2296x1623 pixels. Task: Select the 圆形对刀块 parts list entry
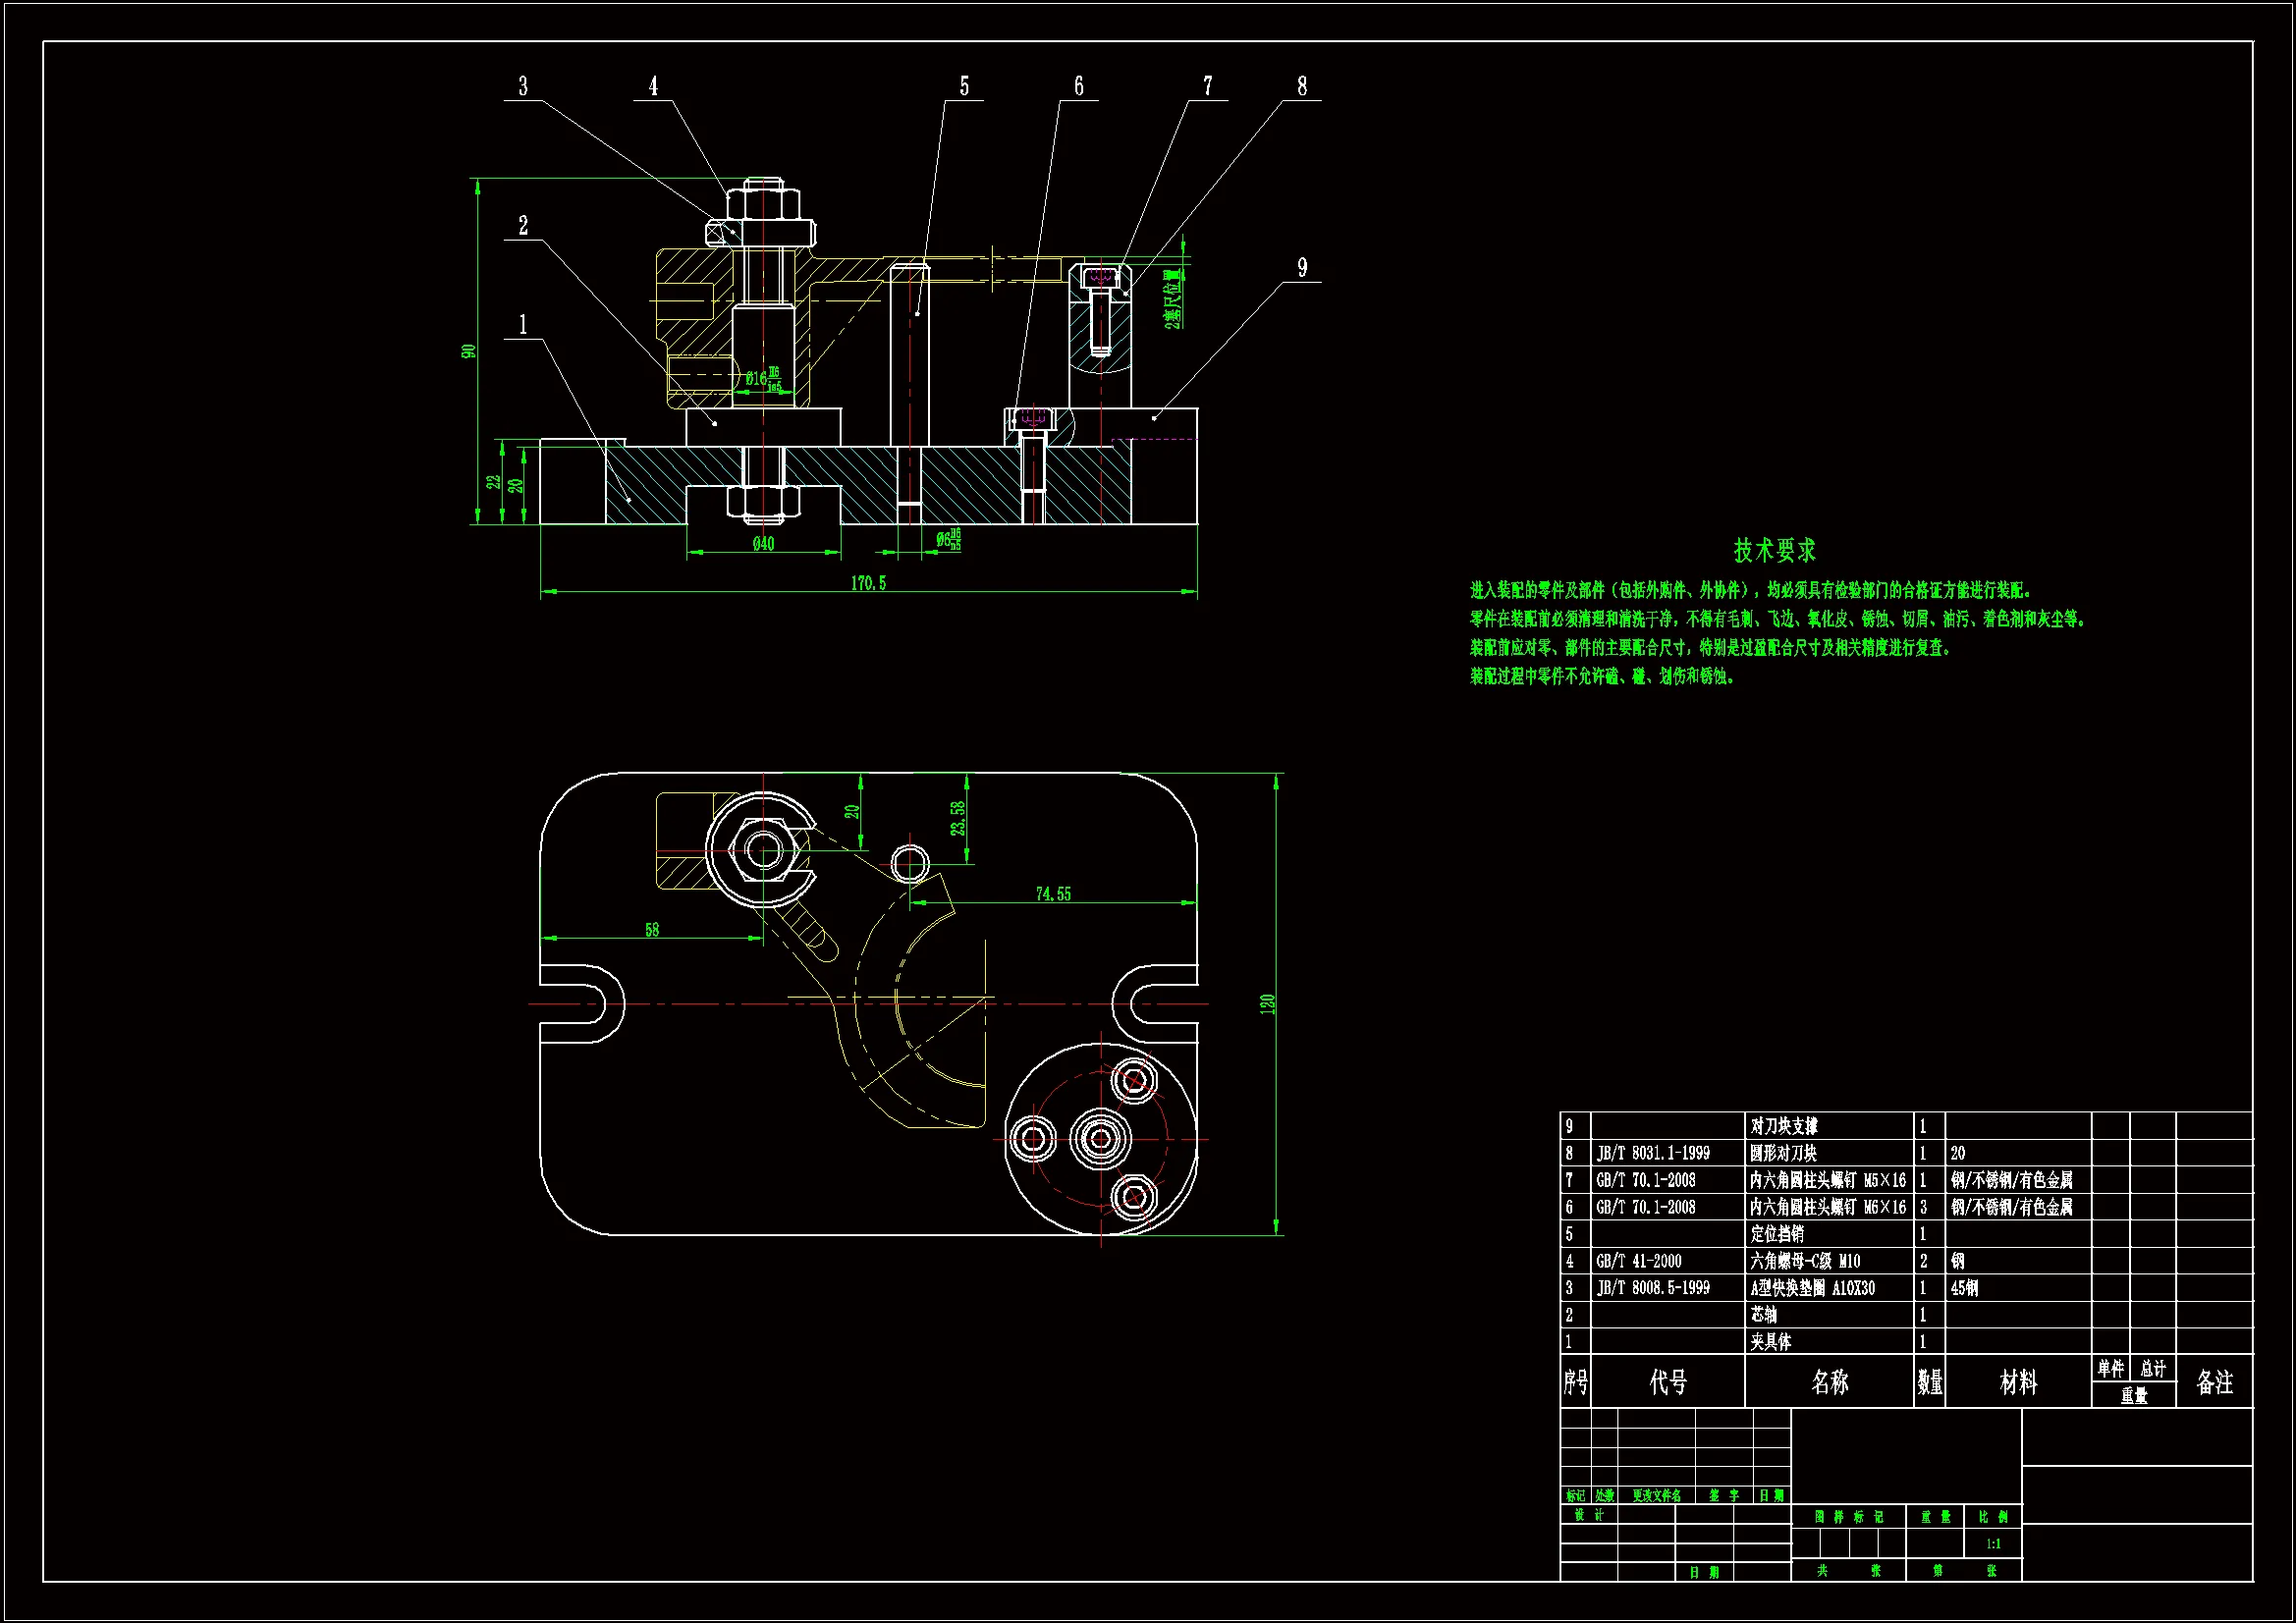click(1783, 1152)
